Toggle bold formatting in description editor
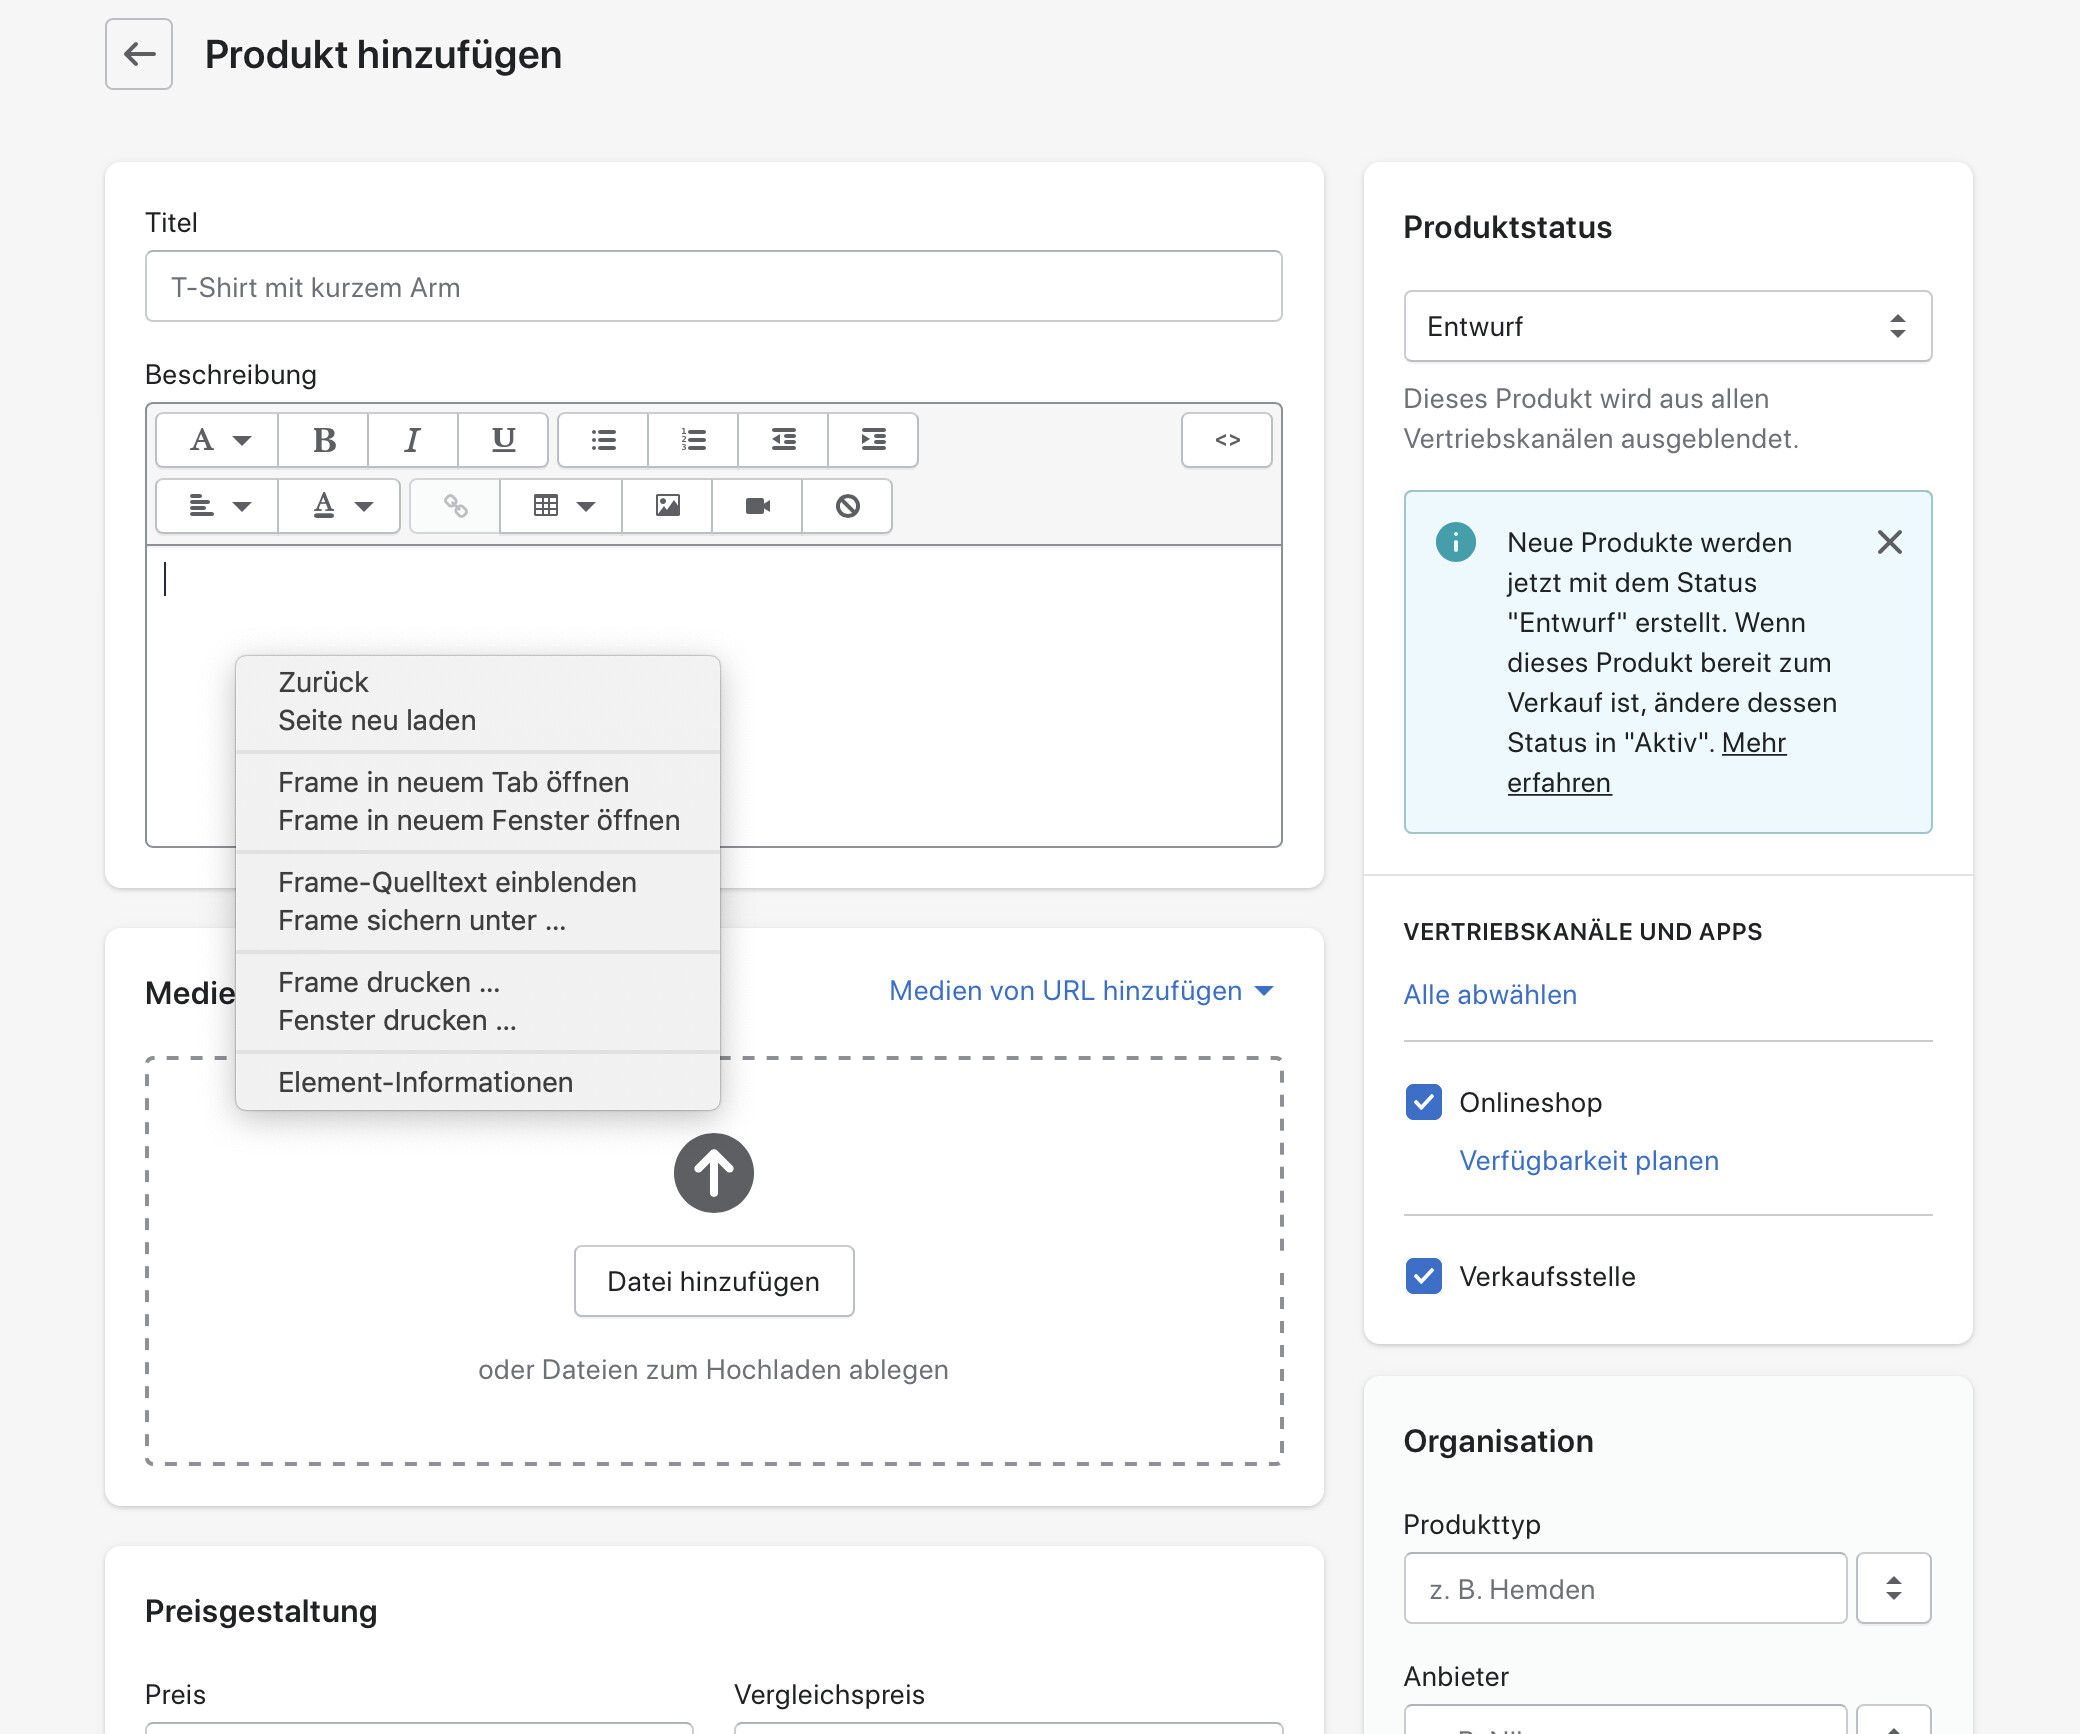 (x=324, y=440)
